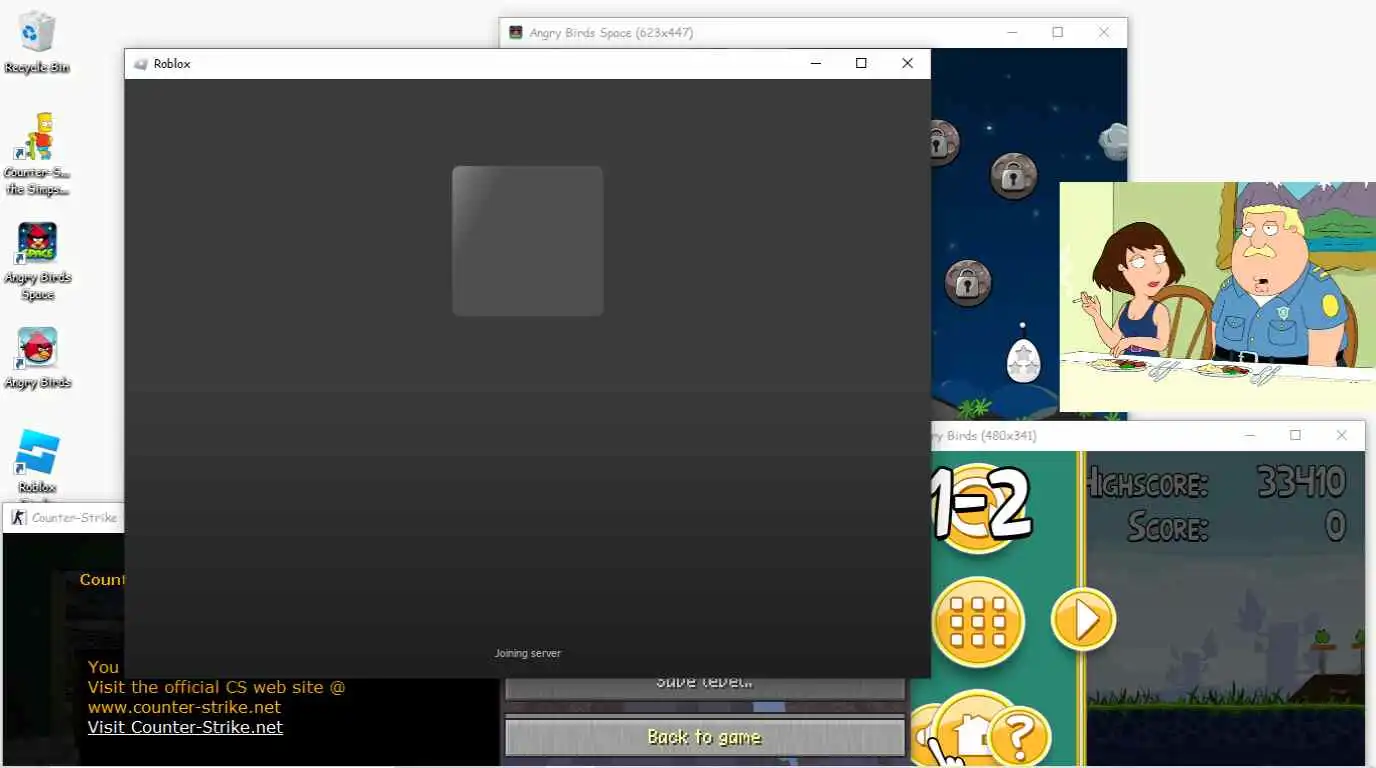Click the grey loading tile in Roblox
Image resolution: width=1376 pixels, height=768 pixels.
[528, 241]
